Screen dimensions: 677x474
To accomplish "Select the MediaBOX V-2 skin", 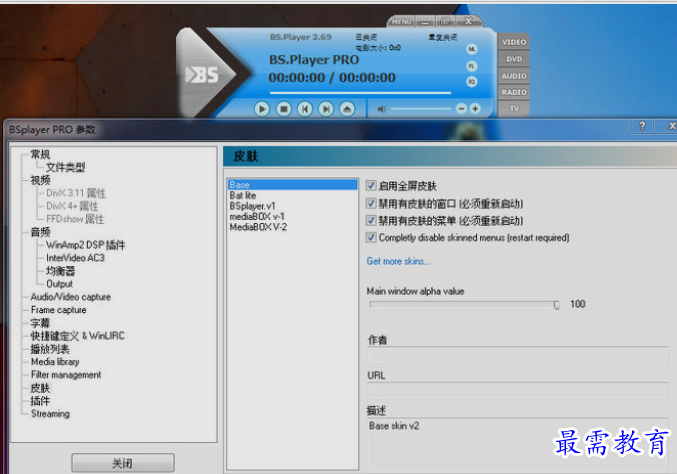I will (258, 227).
